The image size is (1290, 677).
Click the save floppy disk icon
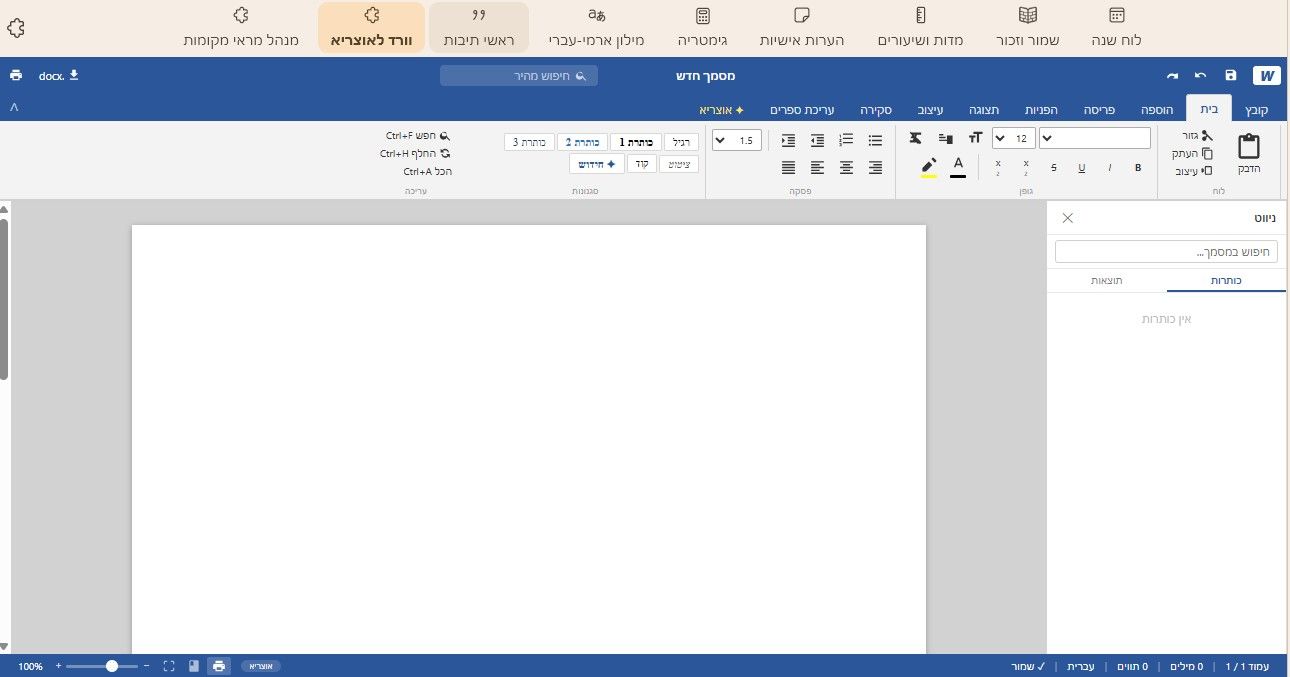[x=1230, y=76]
